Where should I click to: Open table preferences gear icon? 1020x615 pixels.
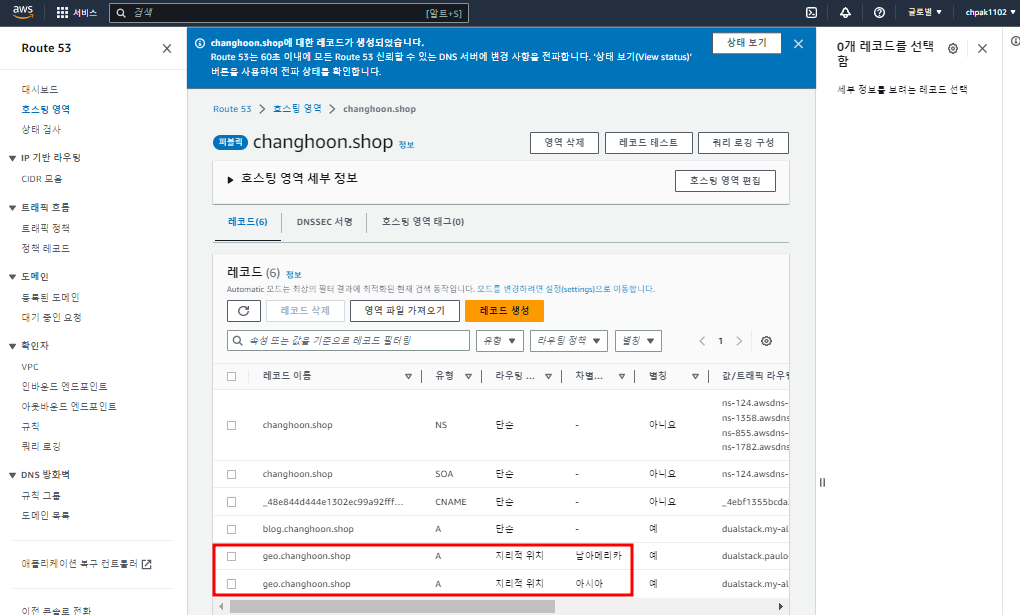click(x=766, y=341)
